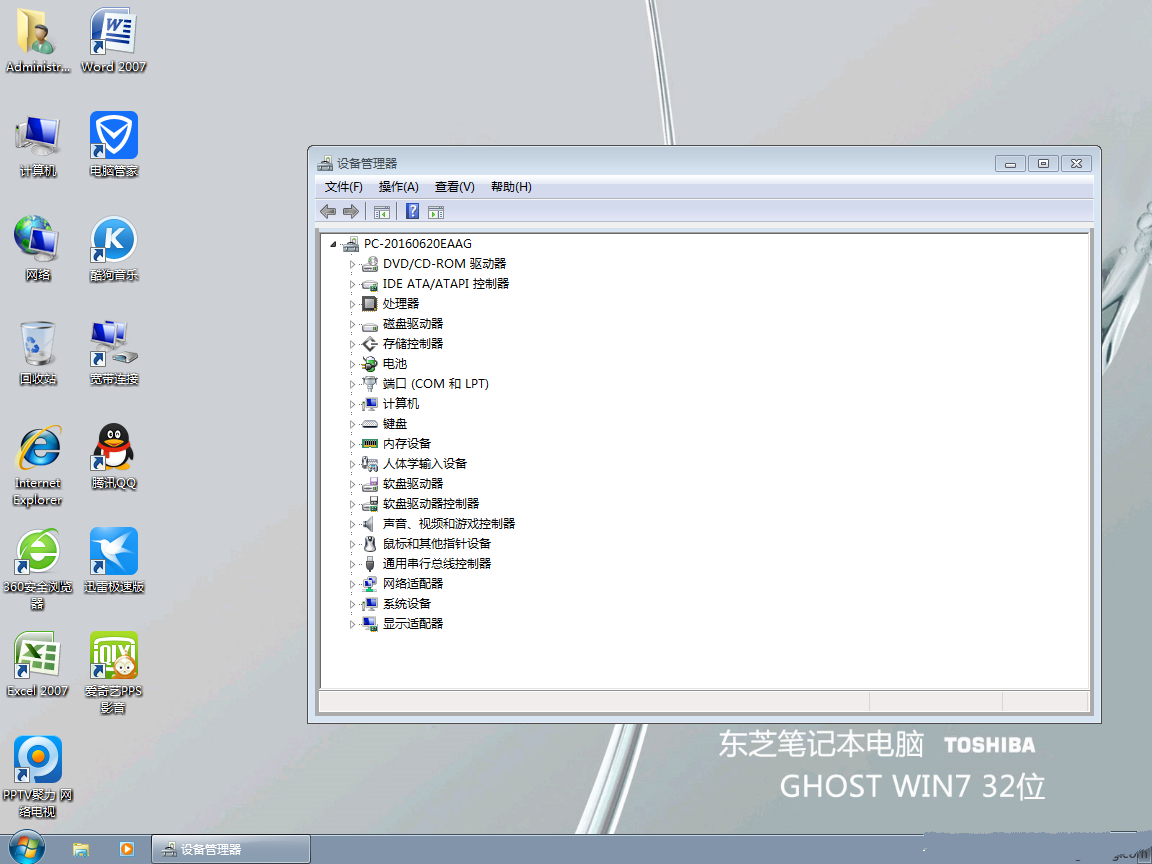
Task: Open media player pinned on the taskbar
Action: pos(127,849)
